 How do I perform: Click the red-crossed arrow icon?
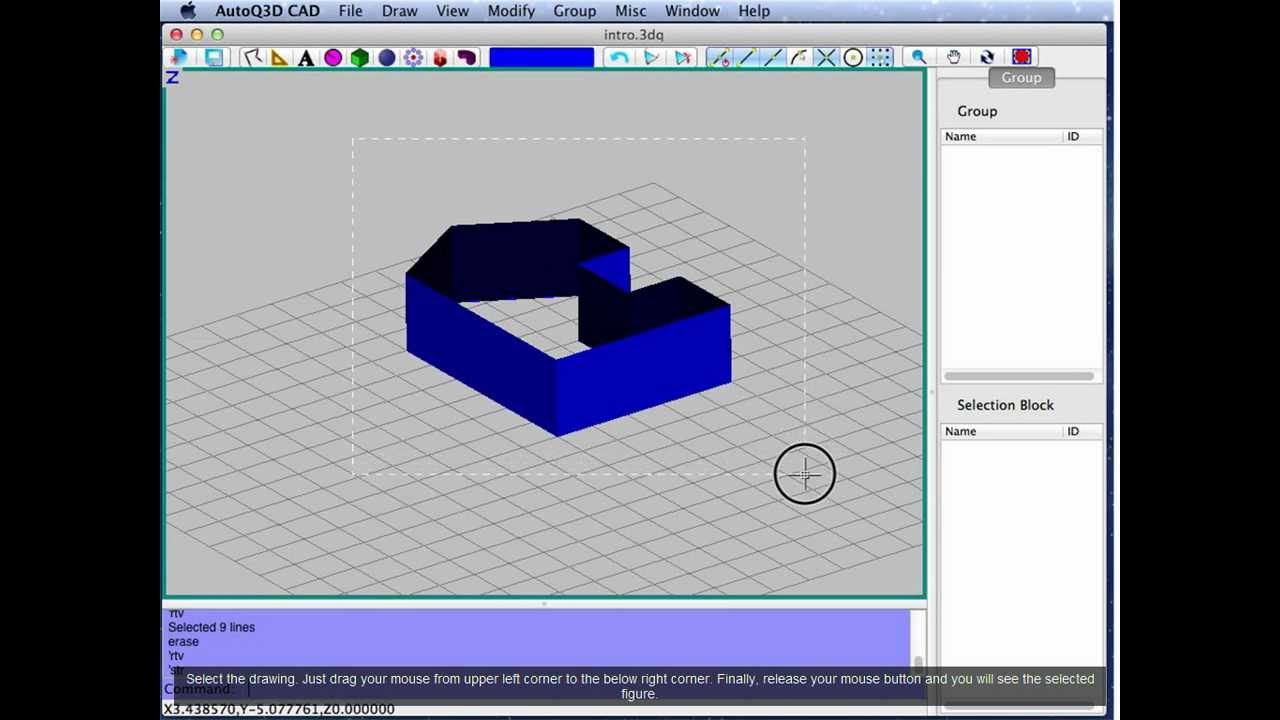[683, 58]
